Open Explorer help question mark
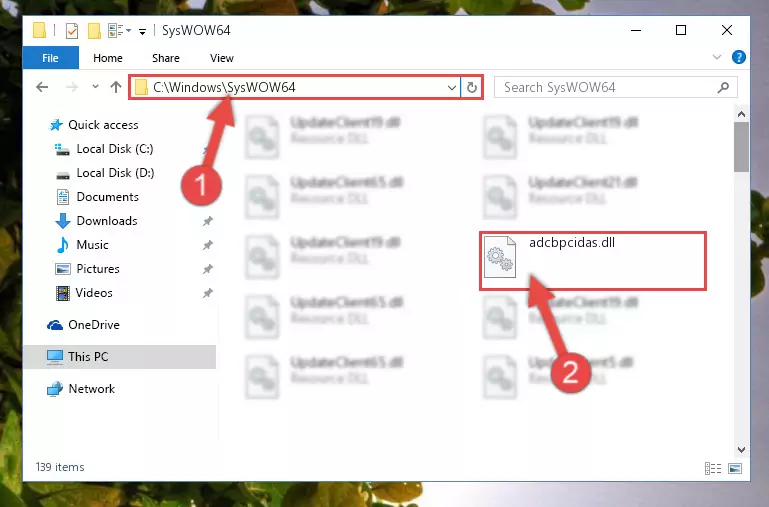 coord(739,57)
